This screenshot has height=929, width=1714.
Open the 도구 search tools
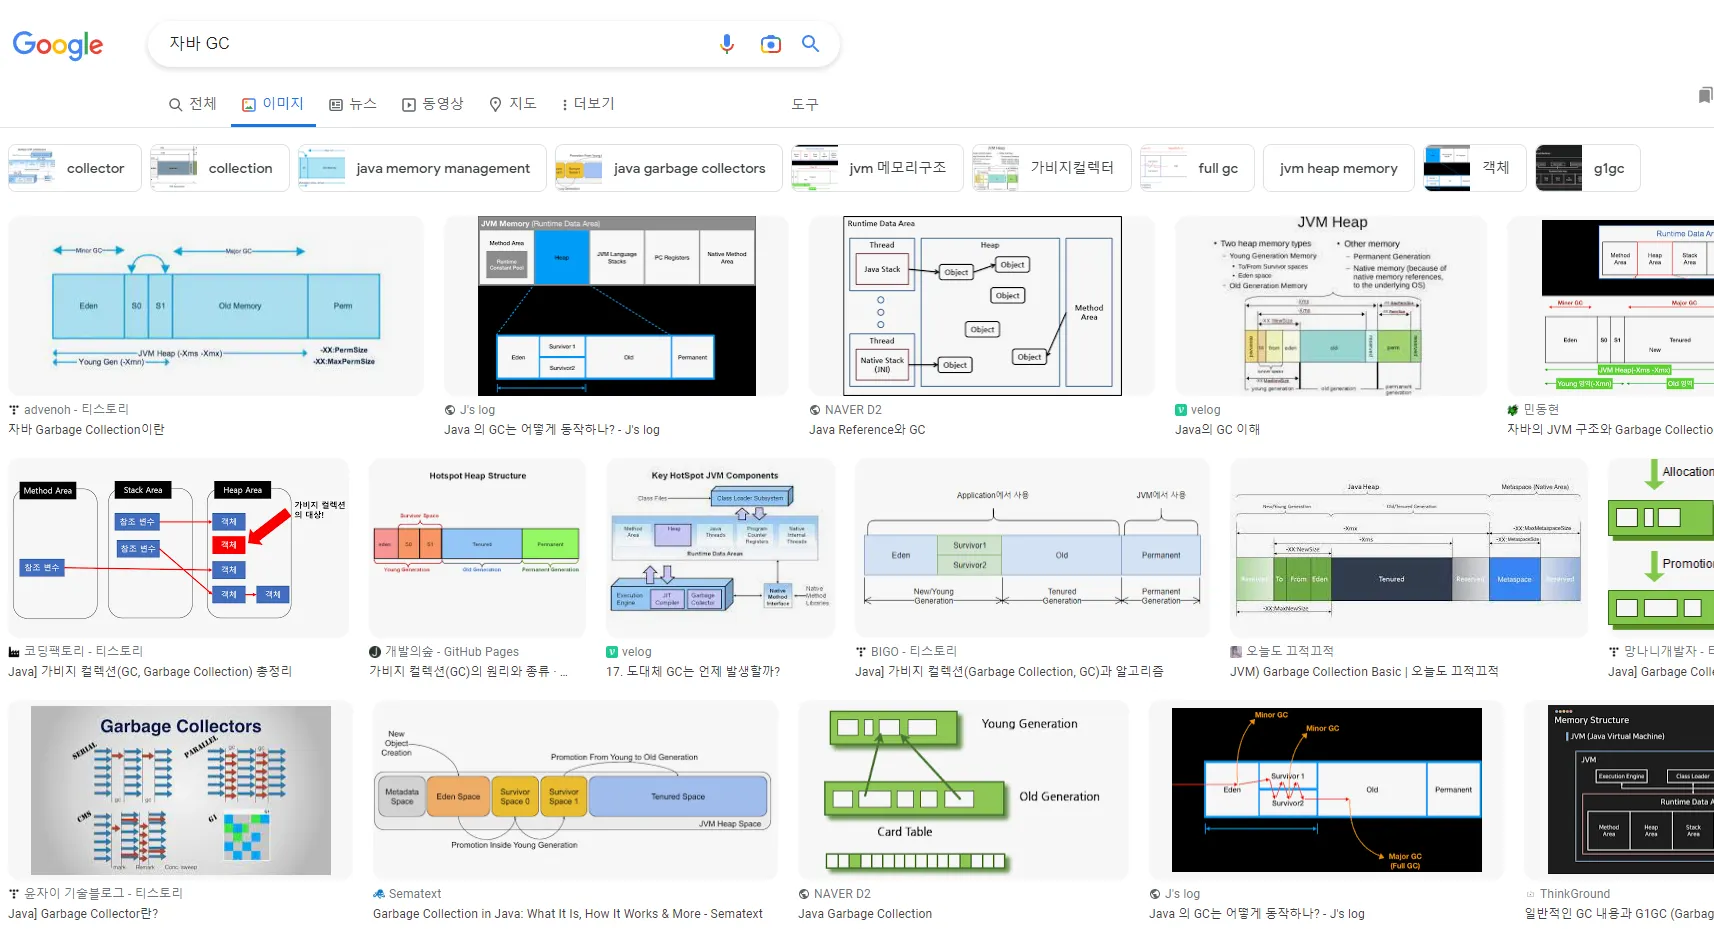[x=805, y=104]
